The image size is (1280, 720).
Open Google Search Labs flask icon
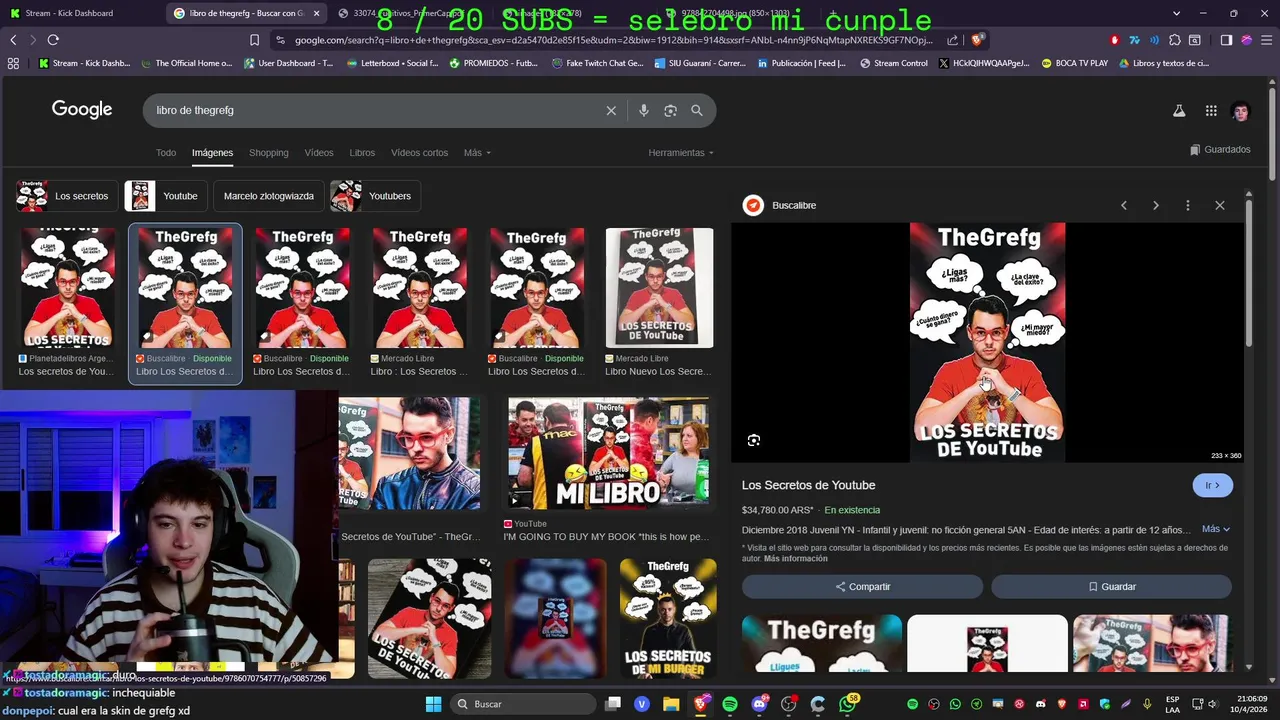point(1179,111)
